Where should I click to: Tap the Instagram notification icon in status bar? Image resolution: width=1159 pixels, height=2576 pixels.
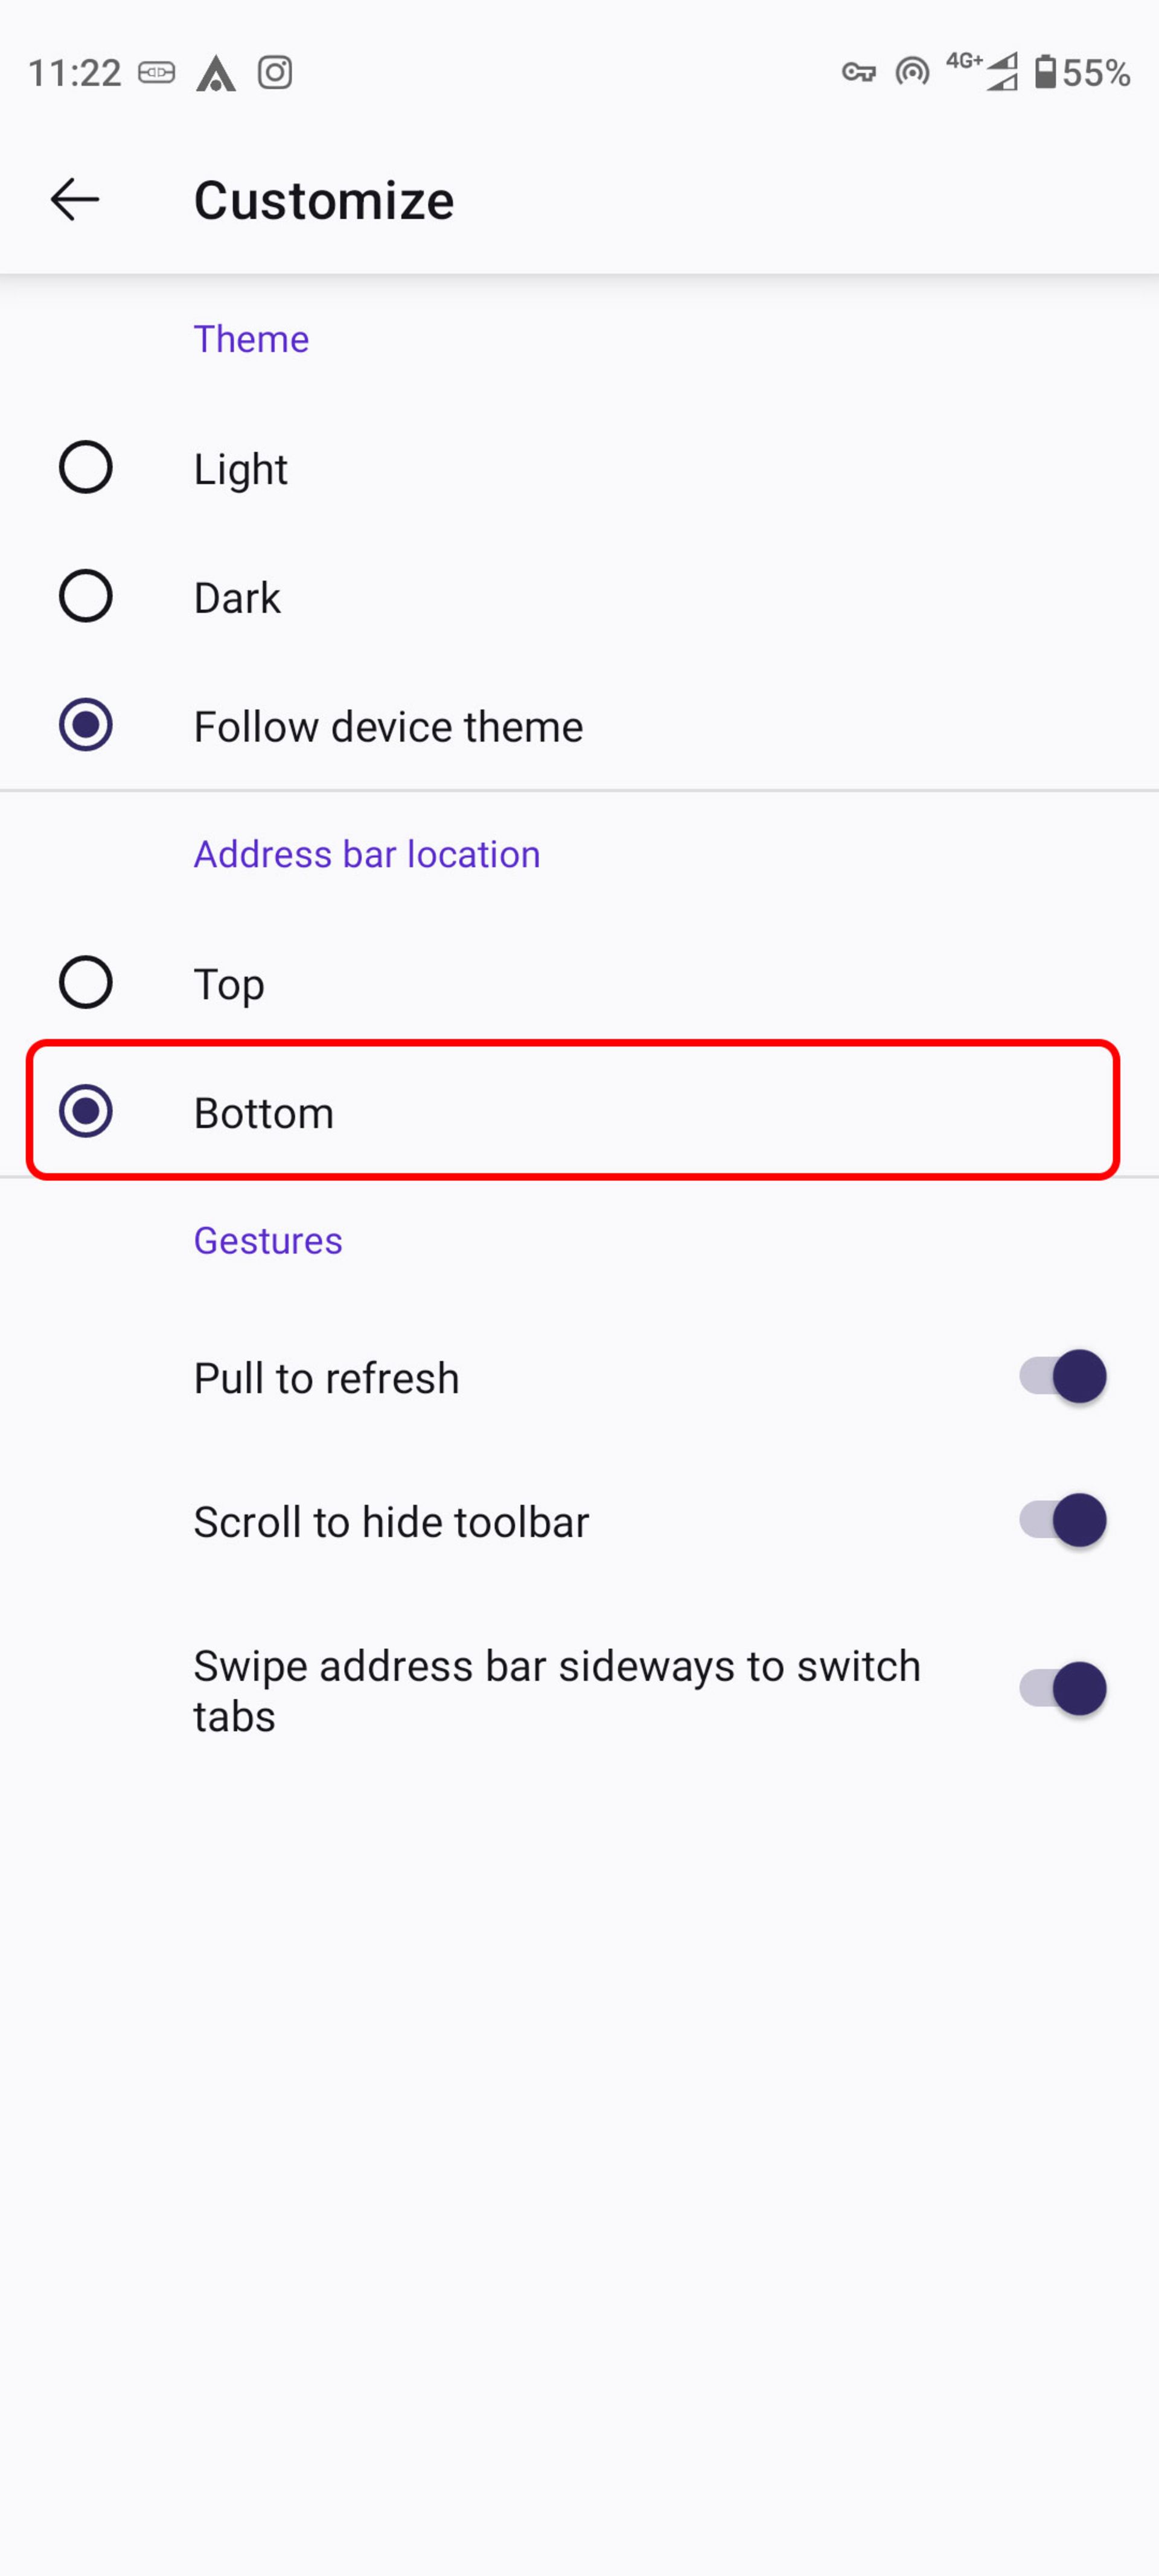275,73
